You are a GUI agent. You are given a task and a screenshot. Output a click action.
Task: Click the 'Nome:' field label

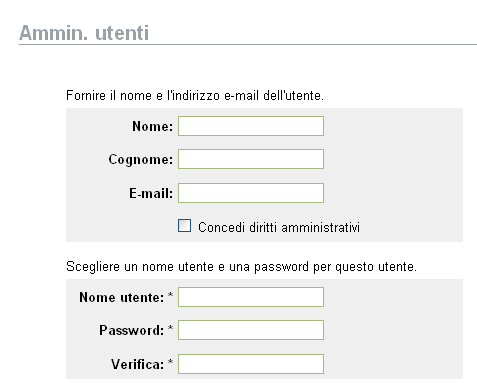point(153,126)
